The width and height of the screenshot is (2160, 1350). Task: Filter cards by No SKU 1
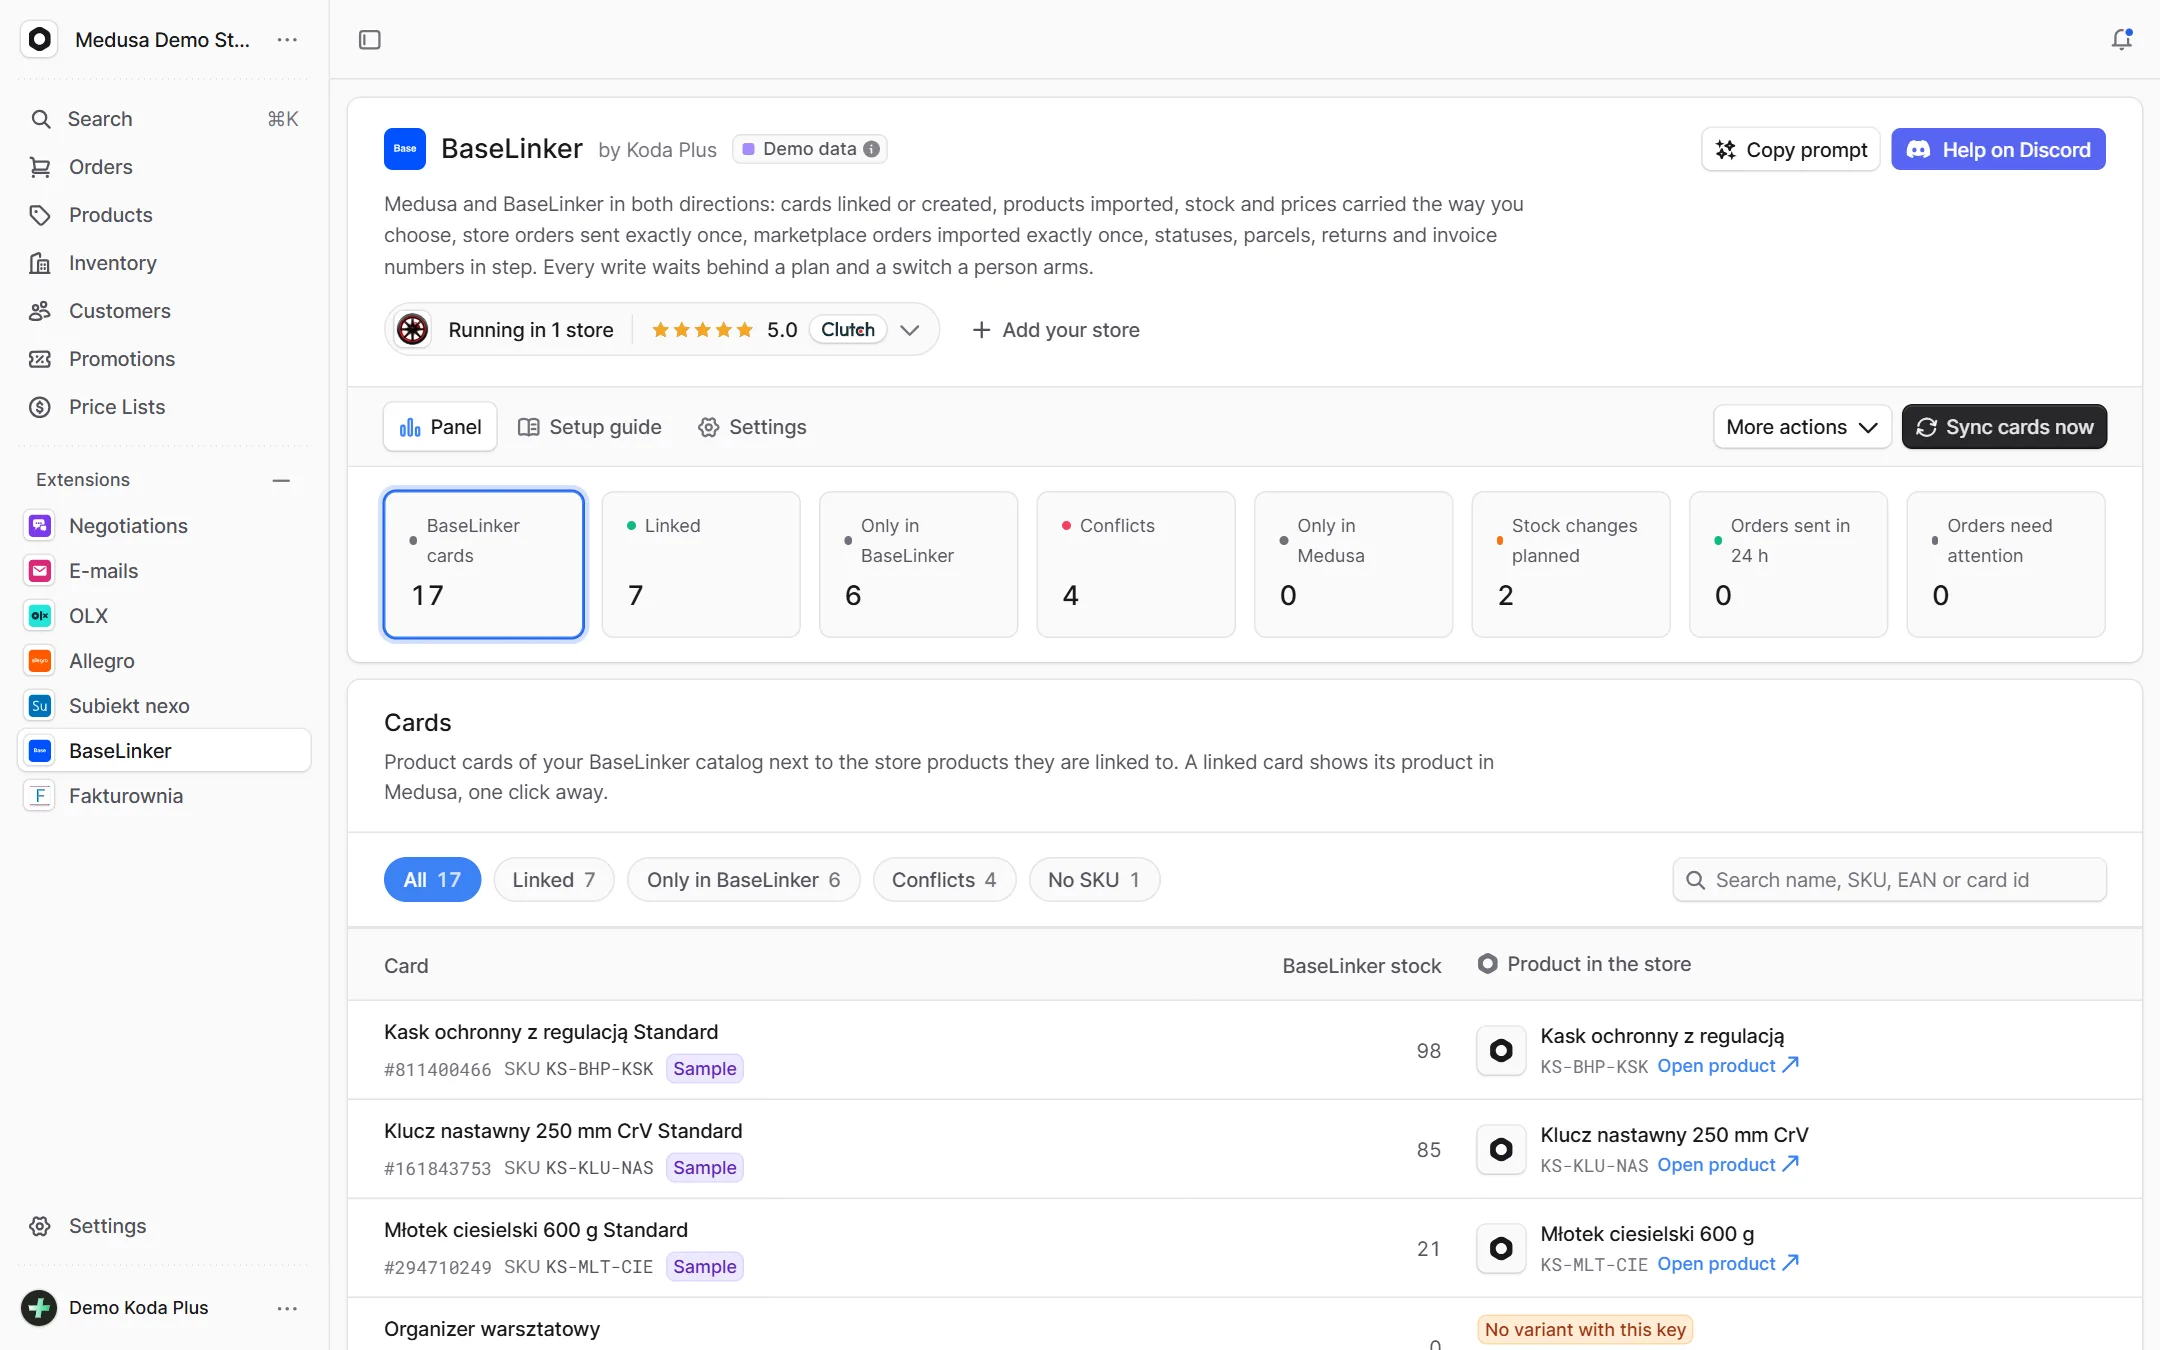[1094, 880]
